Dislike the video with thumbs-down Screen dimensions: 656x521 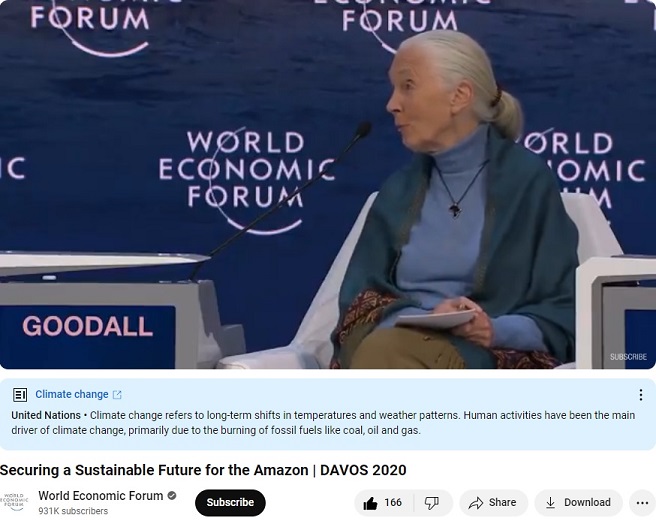432,503
